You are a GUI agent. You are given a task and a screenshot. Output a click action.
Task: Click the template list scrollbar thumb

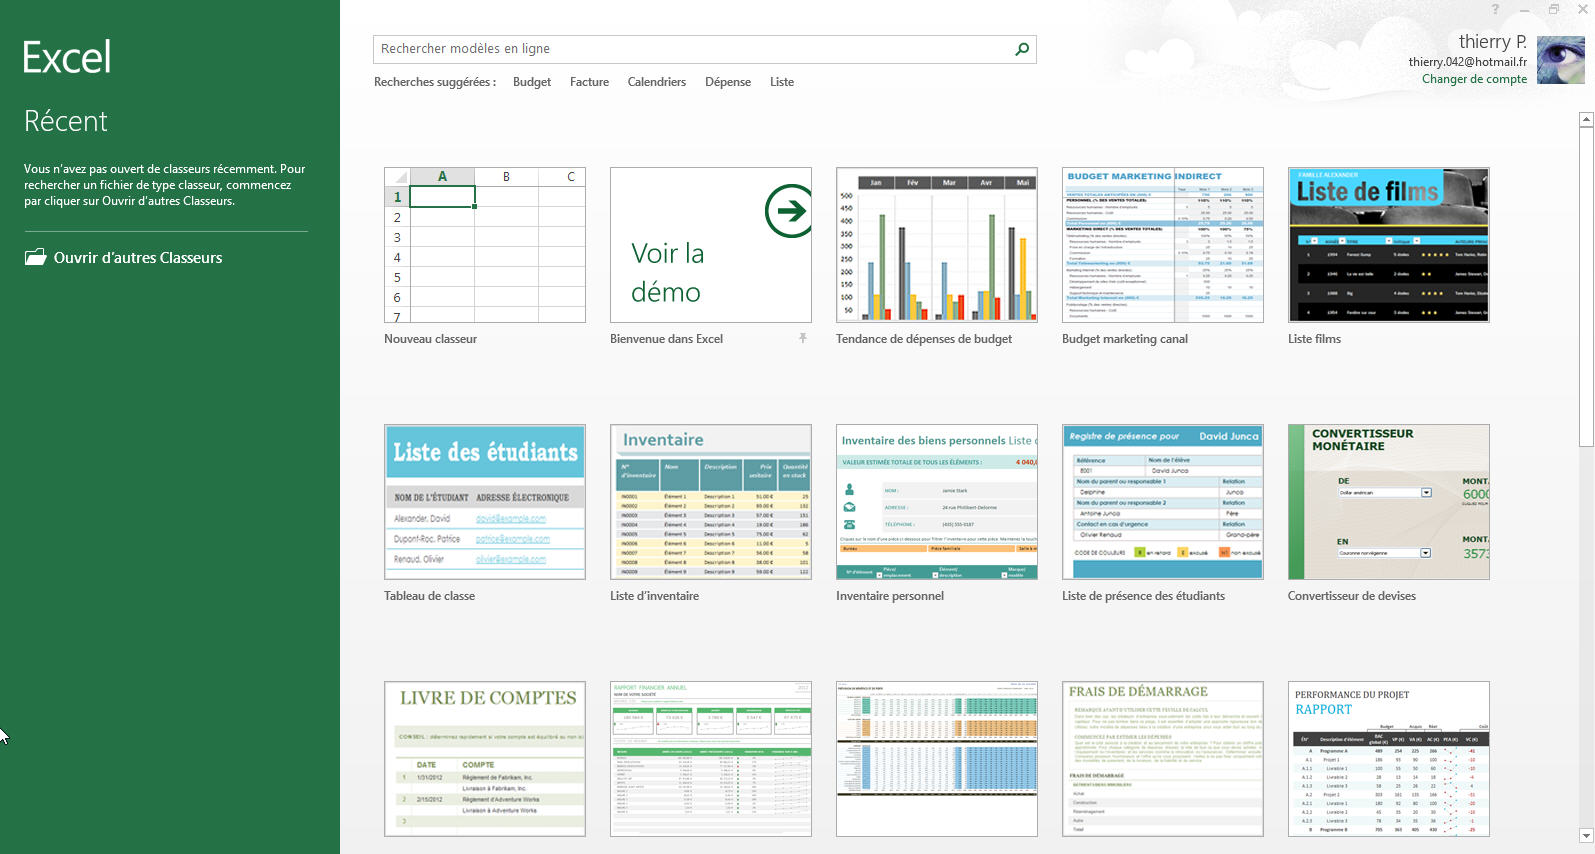[x=1586, y=287]
